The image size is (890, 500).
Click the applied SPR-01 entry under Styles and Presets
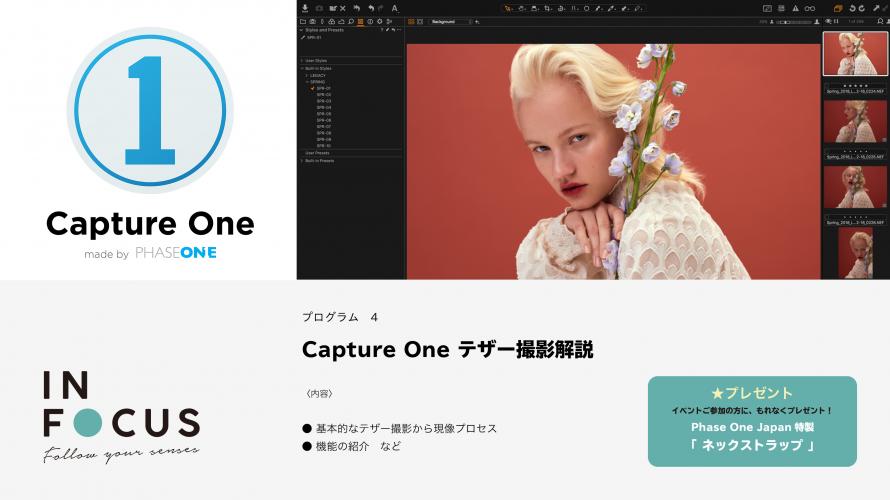coord(314,37)
